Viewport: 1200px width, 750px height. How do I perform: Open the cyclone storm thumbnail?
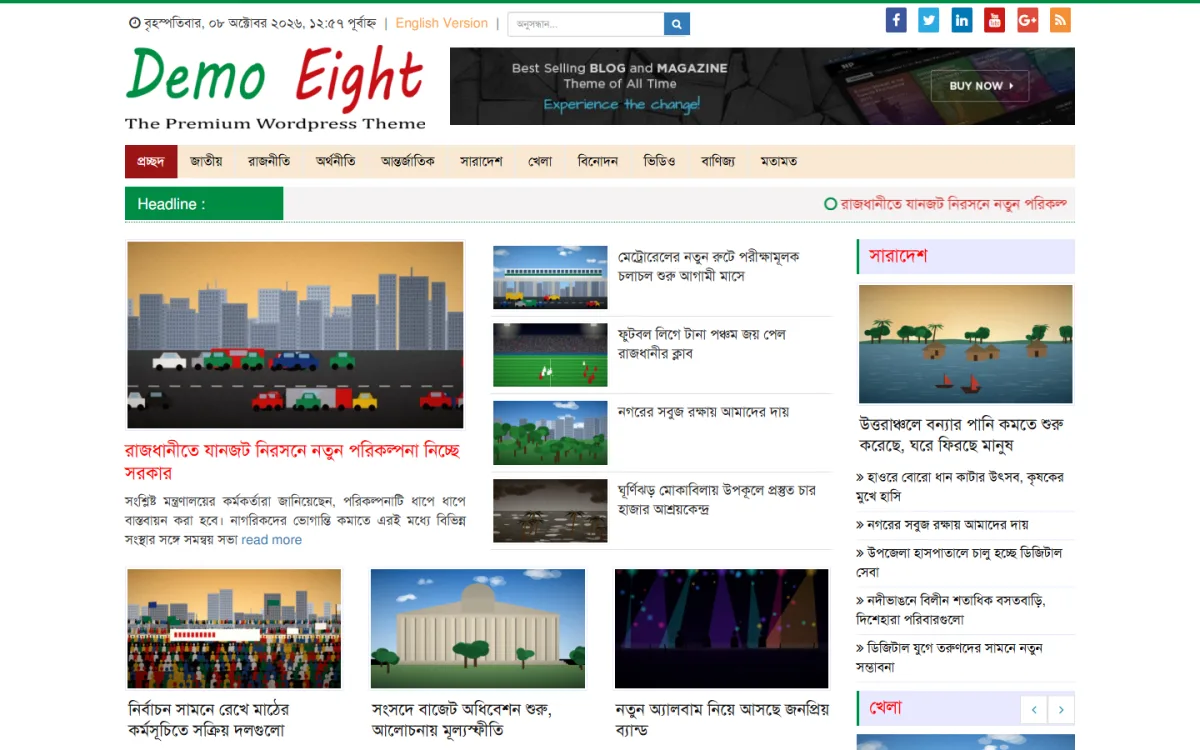[x=550, y=510]
